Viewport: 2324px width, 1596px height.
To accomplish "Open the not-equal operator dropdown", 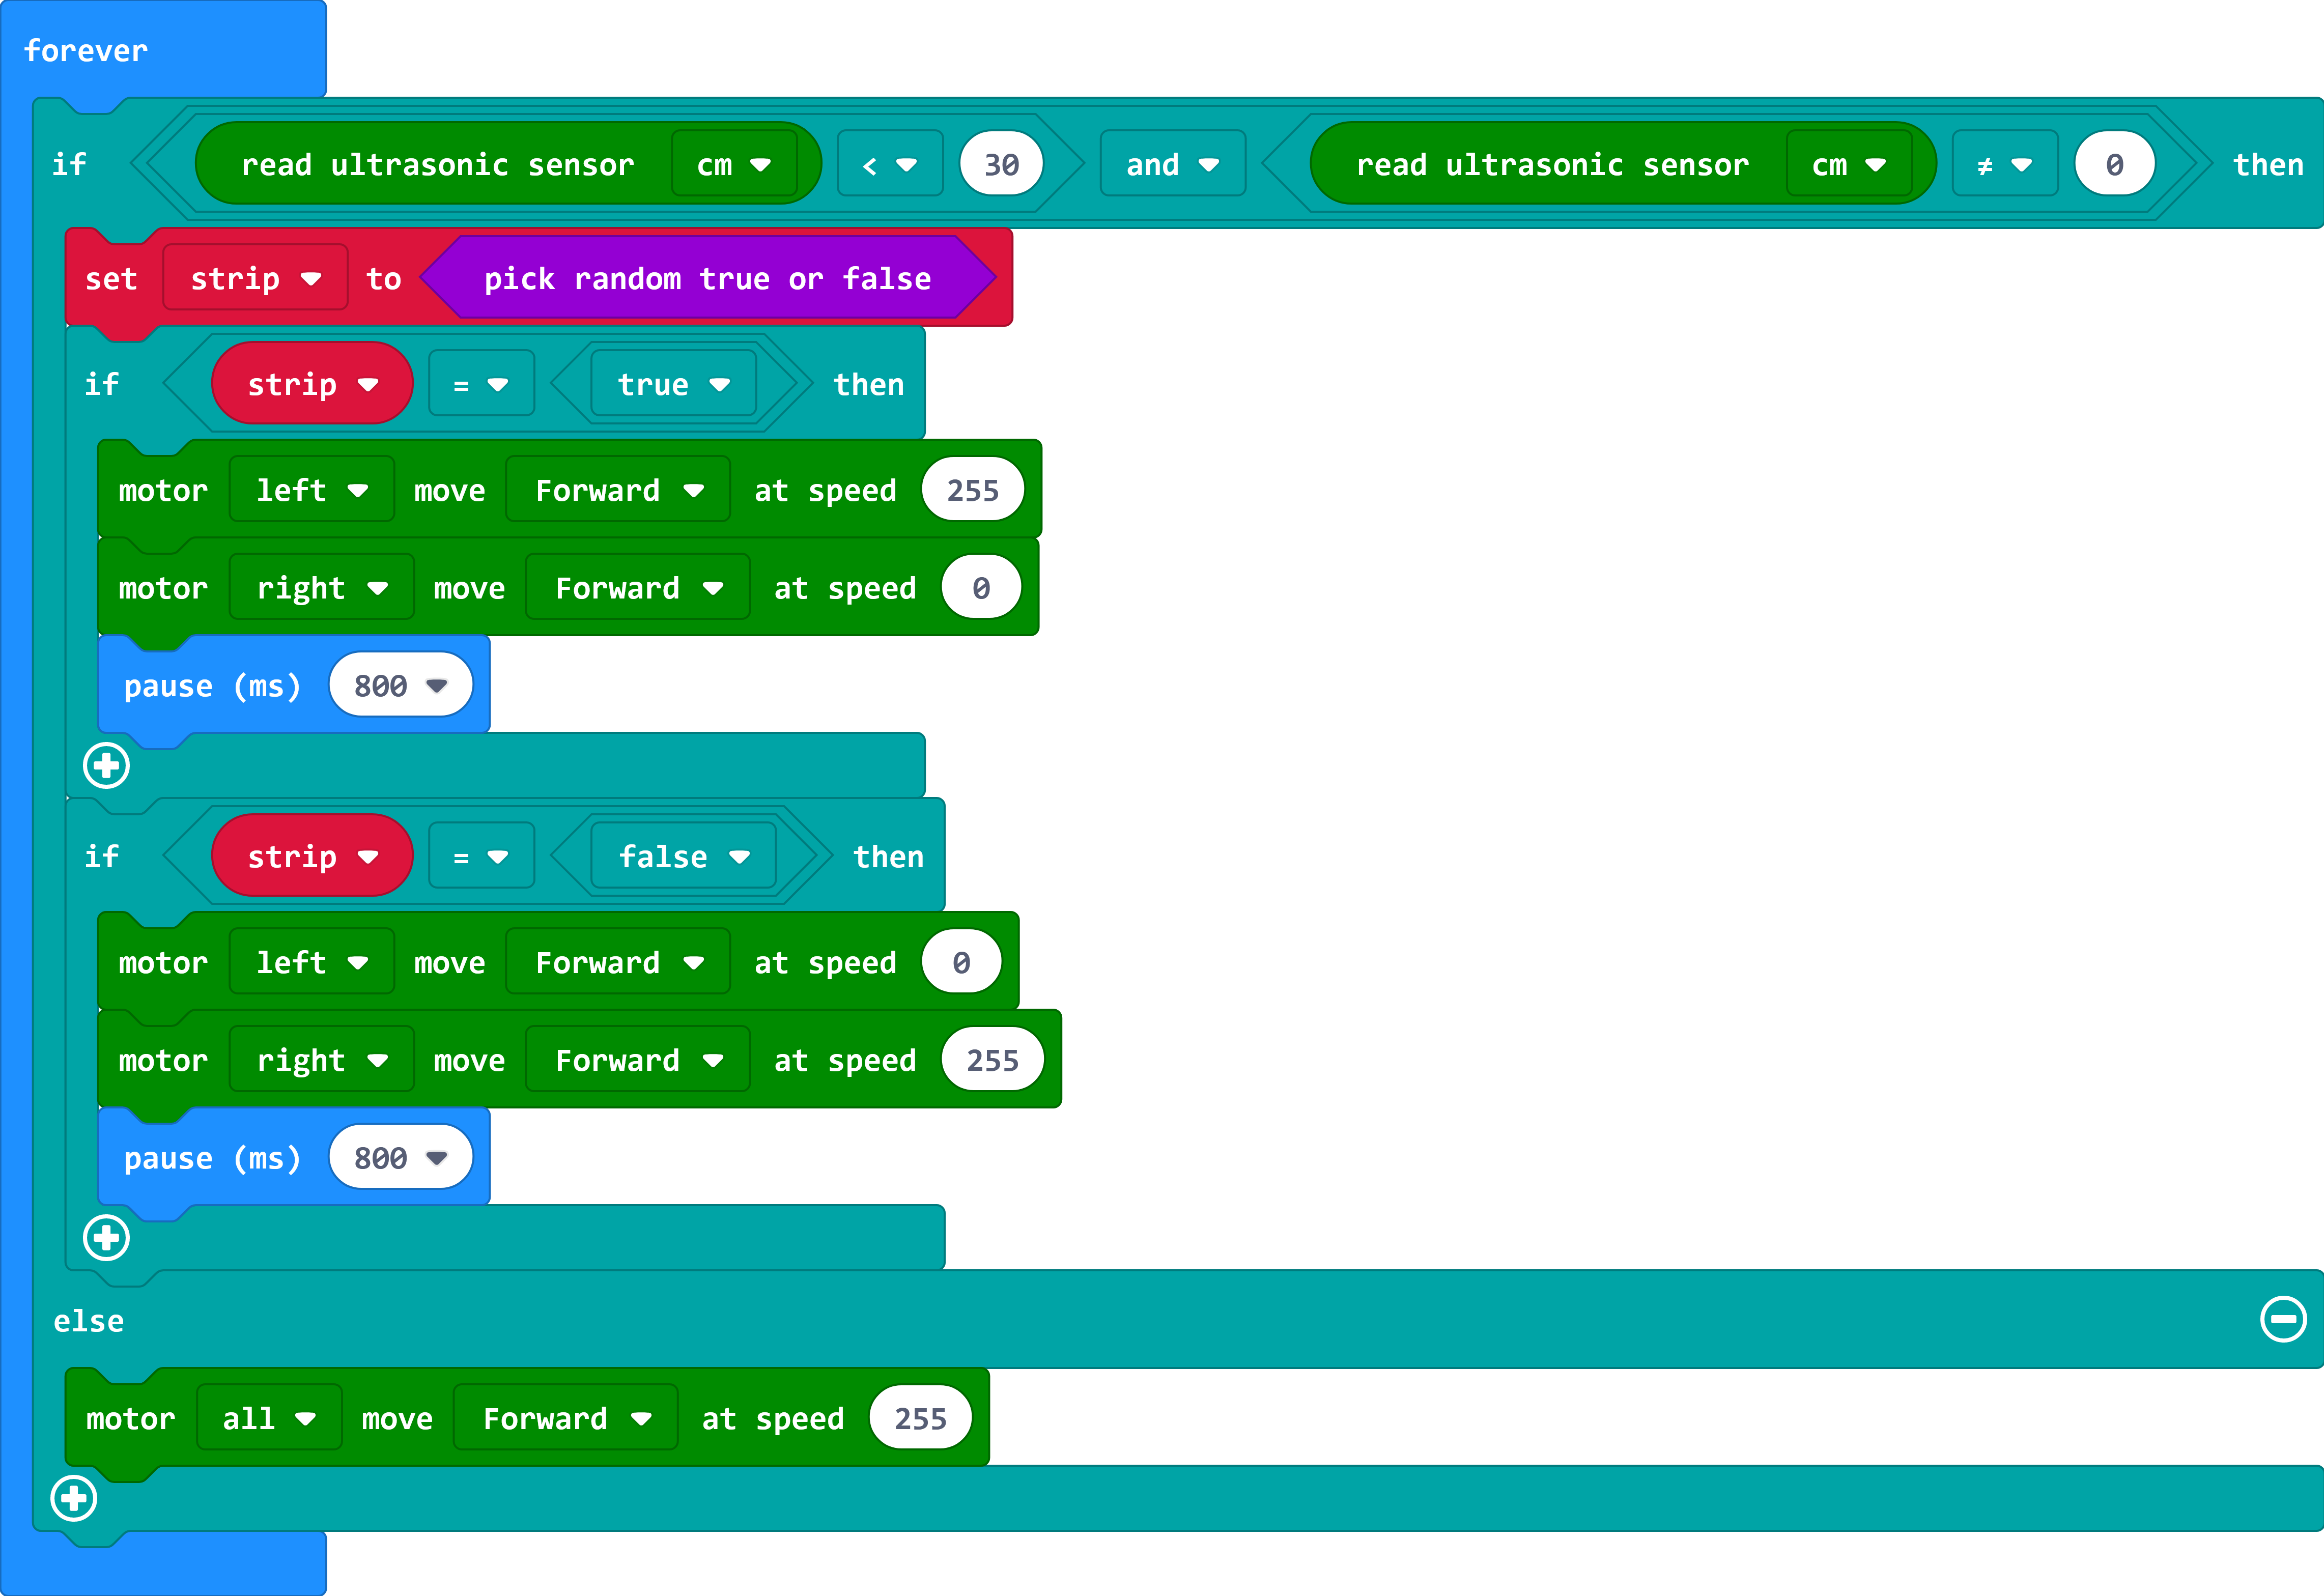I will point(2004,164).
